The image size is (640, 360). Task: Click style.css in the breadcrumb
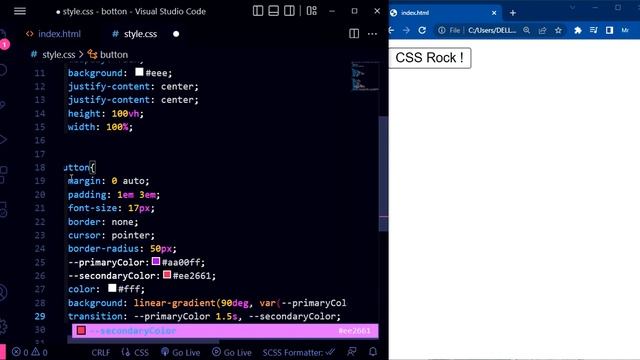(x=58, y=54)
